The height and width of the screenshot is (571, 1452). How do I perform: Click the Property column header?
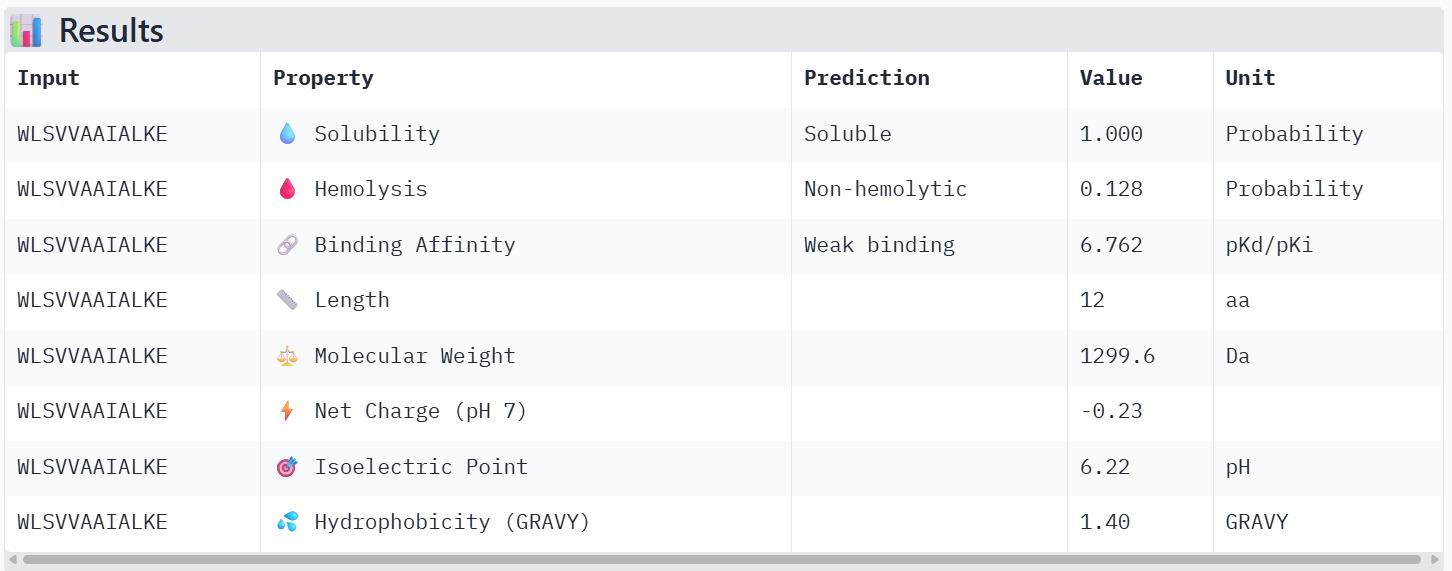[323, 78]
